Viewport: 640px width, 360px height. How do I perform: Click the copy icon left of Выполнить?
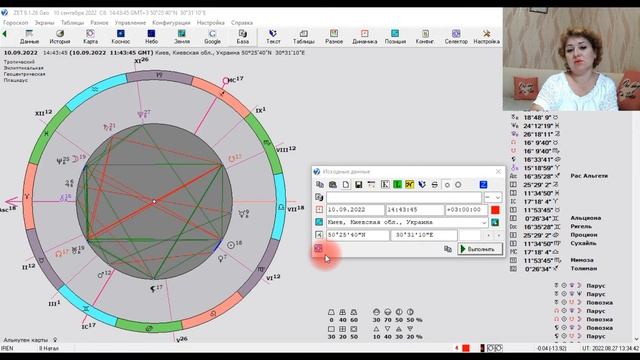coord(448,249)
